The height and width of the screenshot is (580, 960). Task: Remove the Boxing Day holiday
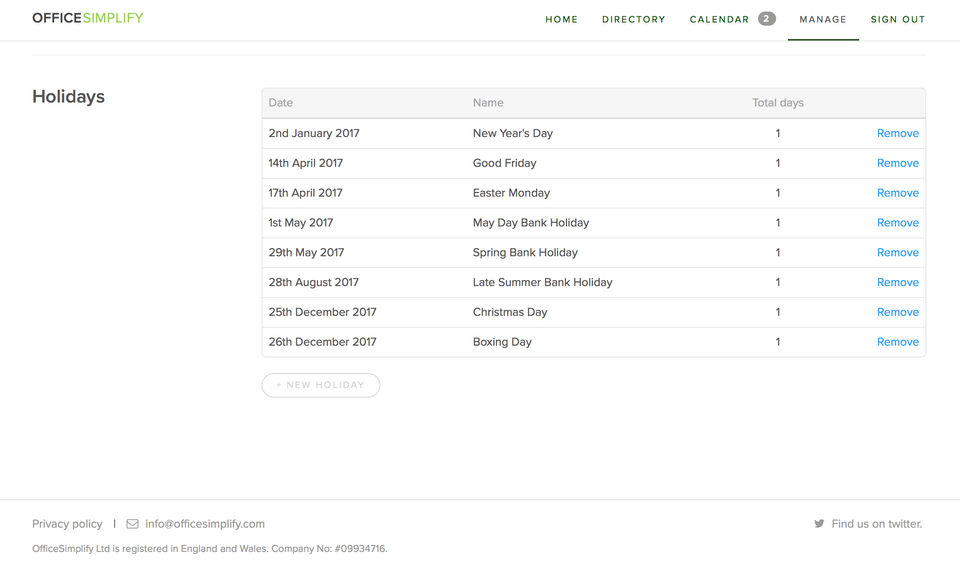897,342
